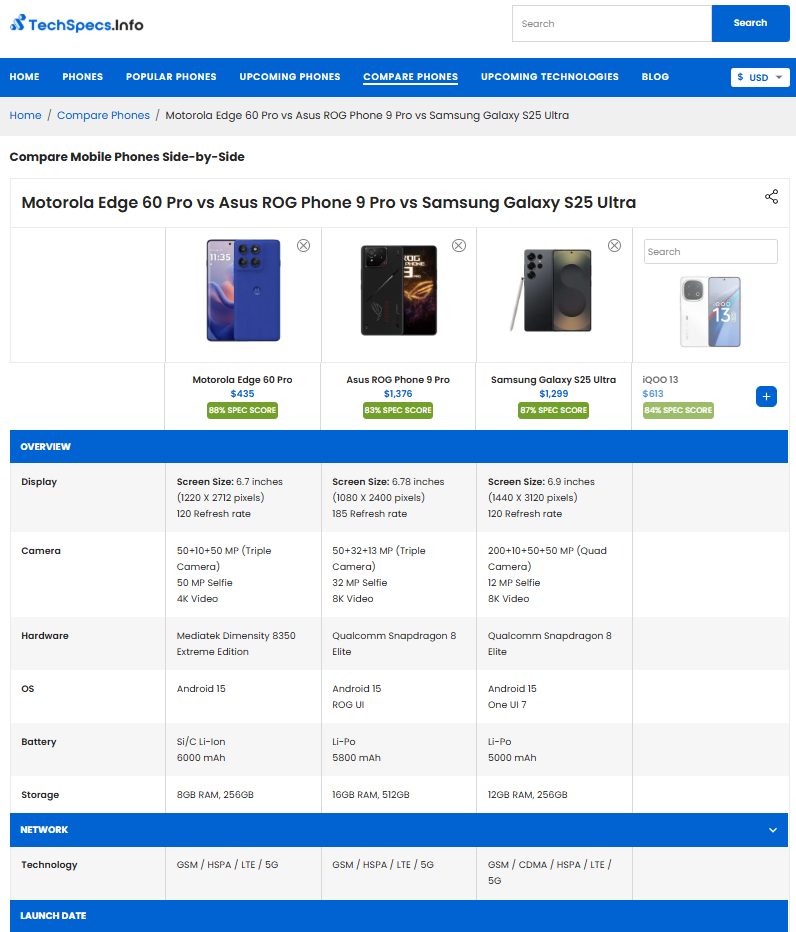Screen dimensions: 796x932
Task: Click the 12GB RAM, 256GB storage value
Action: 528,795
